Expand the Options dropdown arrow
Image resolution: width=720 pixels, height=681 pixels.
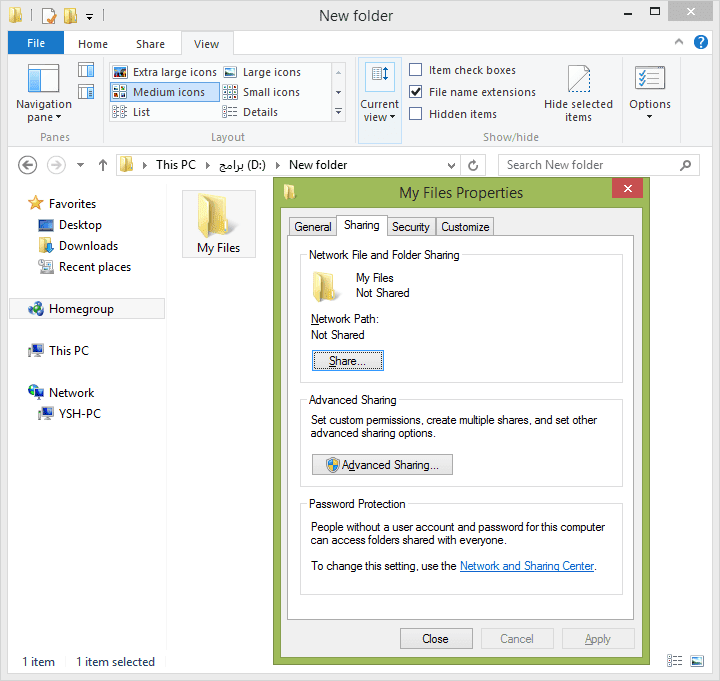coord(650,117)
